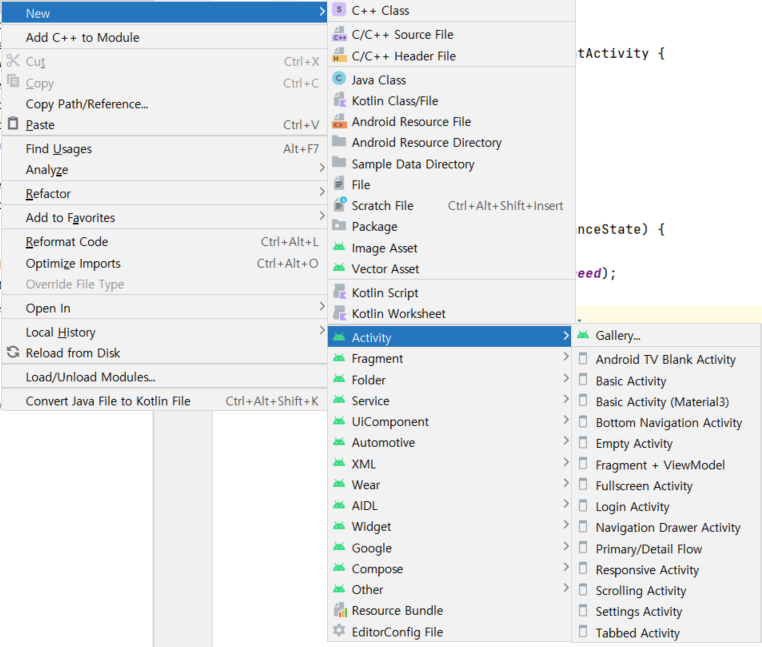Select Find Usages in context menu
The height and width of the screenshot is (647, 762).
(x=164, y=149)
